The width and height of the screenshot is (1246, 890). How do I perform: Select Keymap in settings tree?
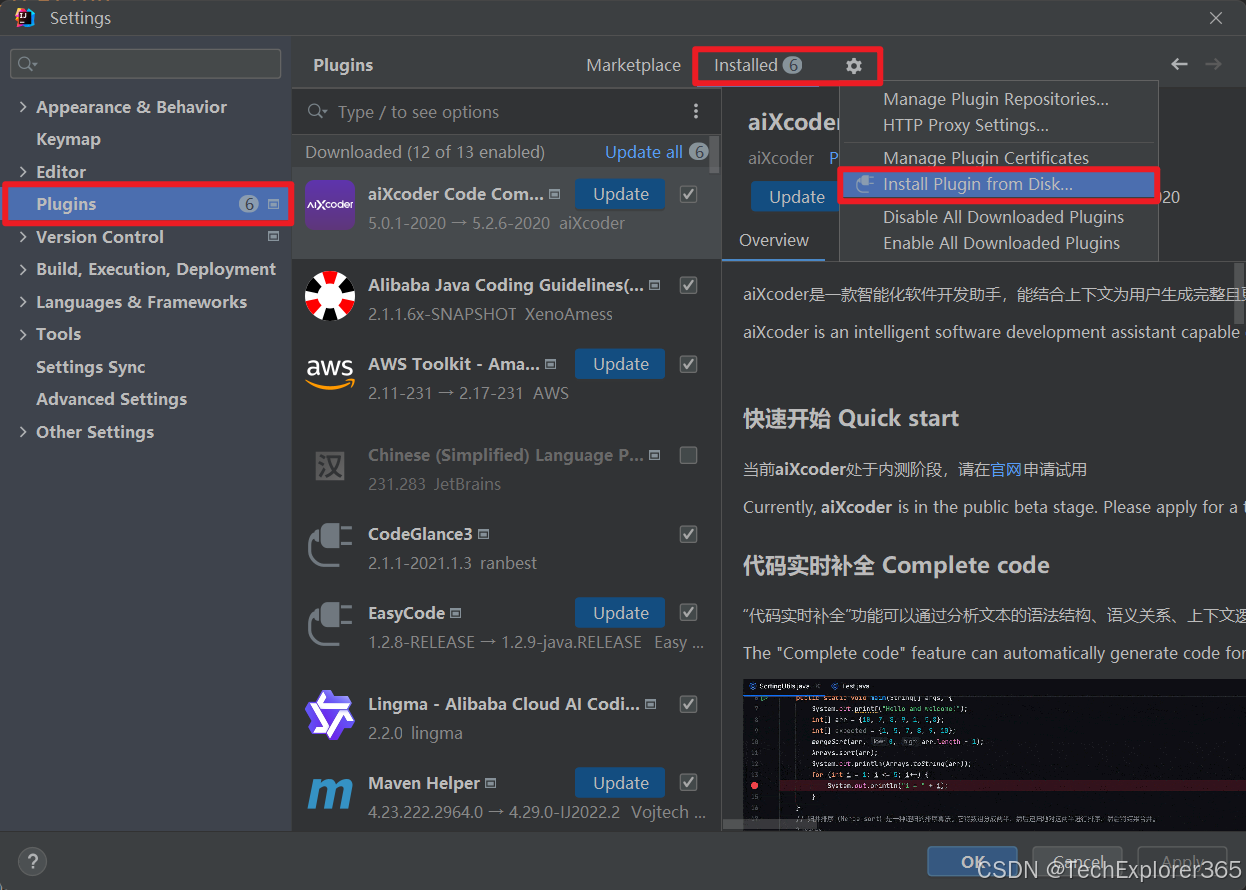pos(69,139)
